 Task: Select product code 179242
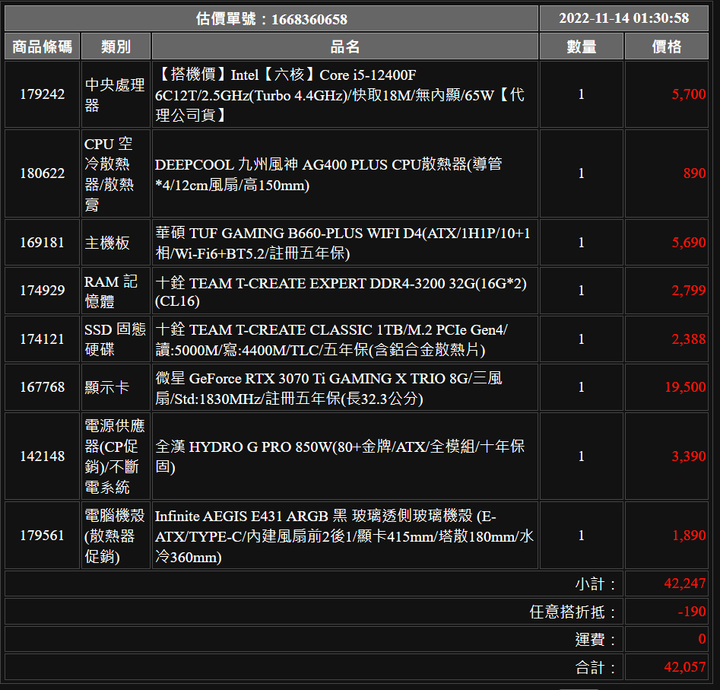42,94
